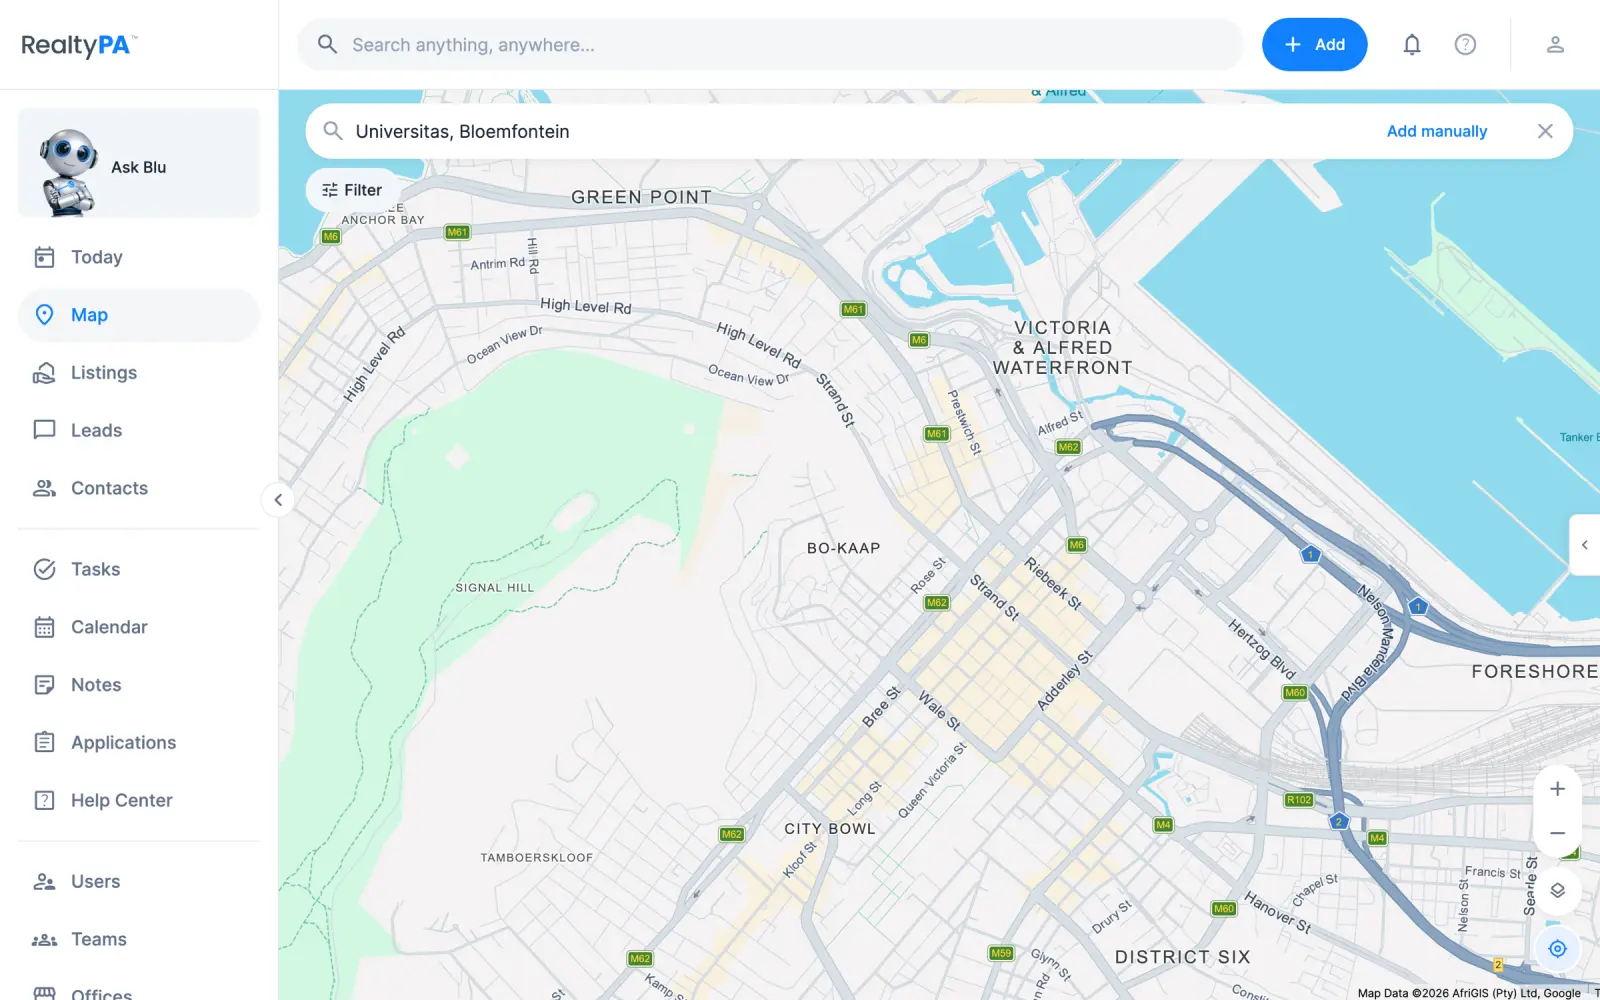Open map layers selector
The image size is (1600, 1000).
coord(1557,890)
